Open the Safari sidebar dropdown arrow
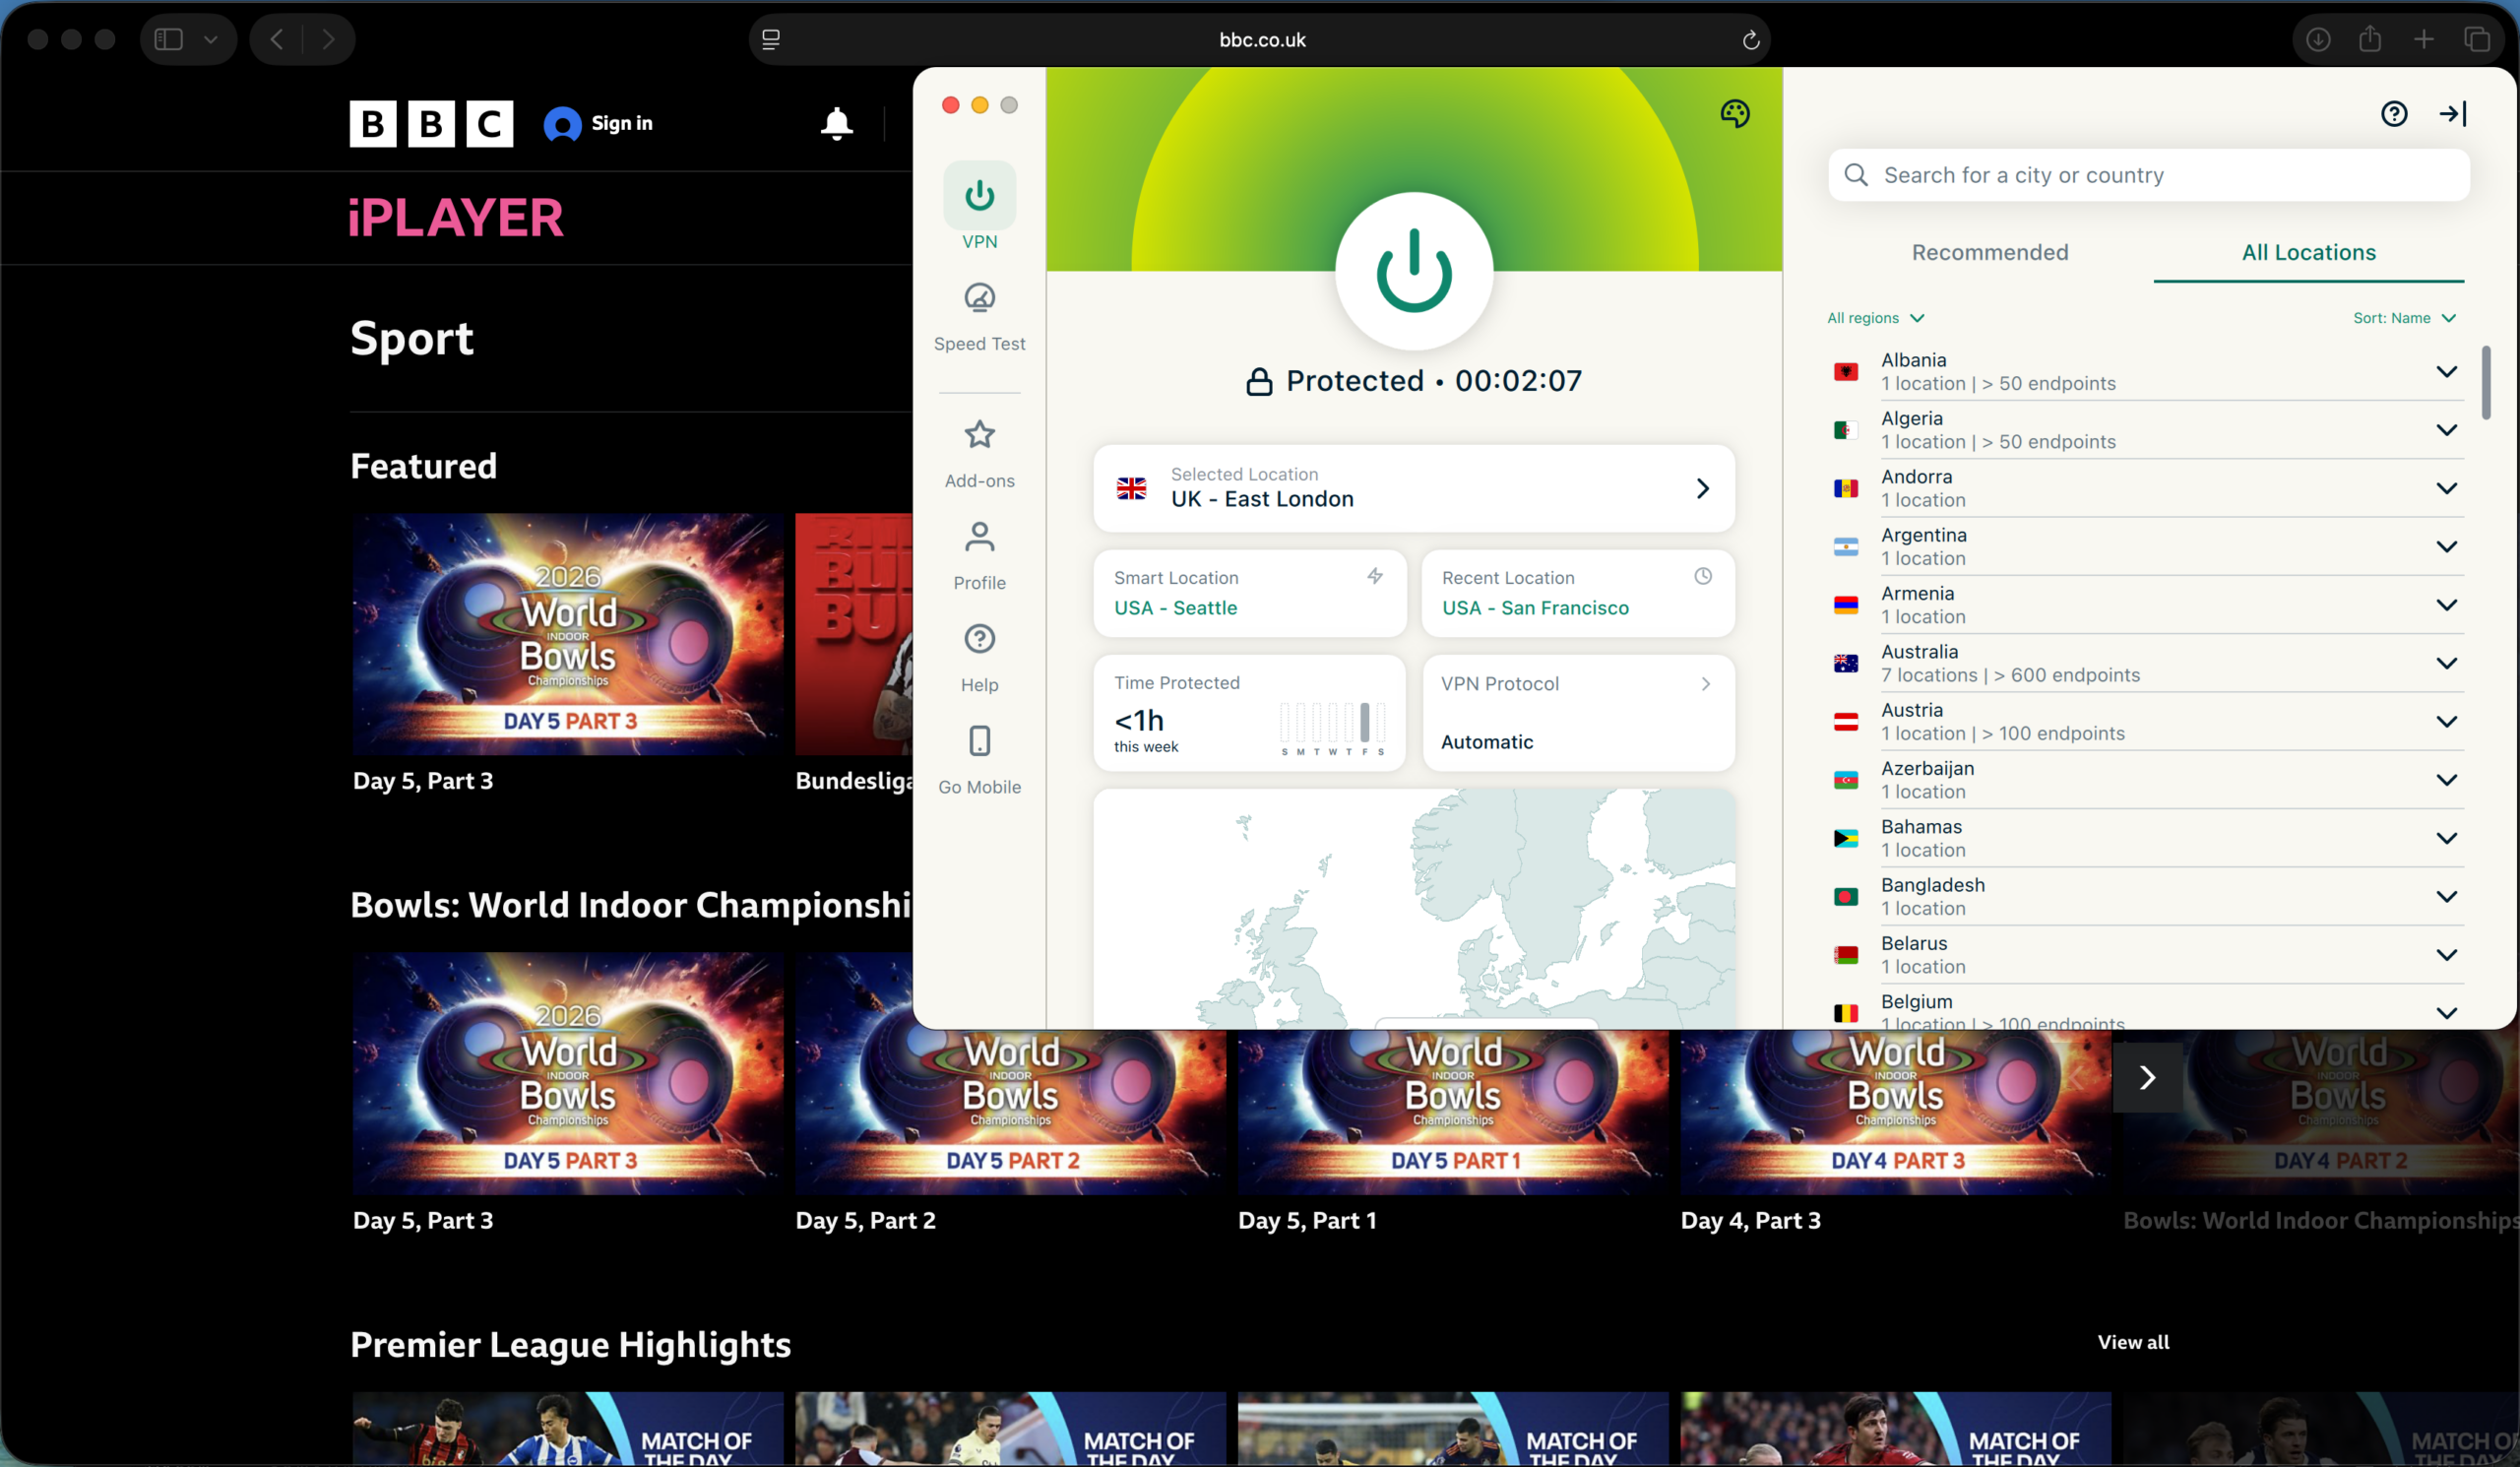 pyautogui.click(x=211, y=39)
